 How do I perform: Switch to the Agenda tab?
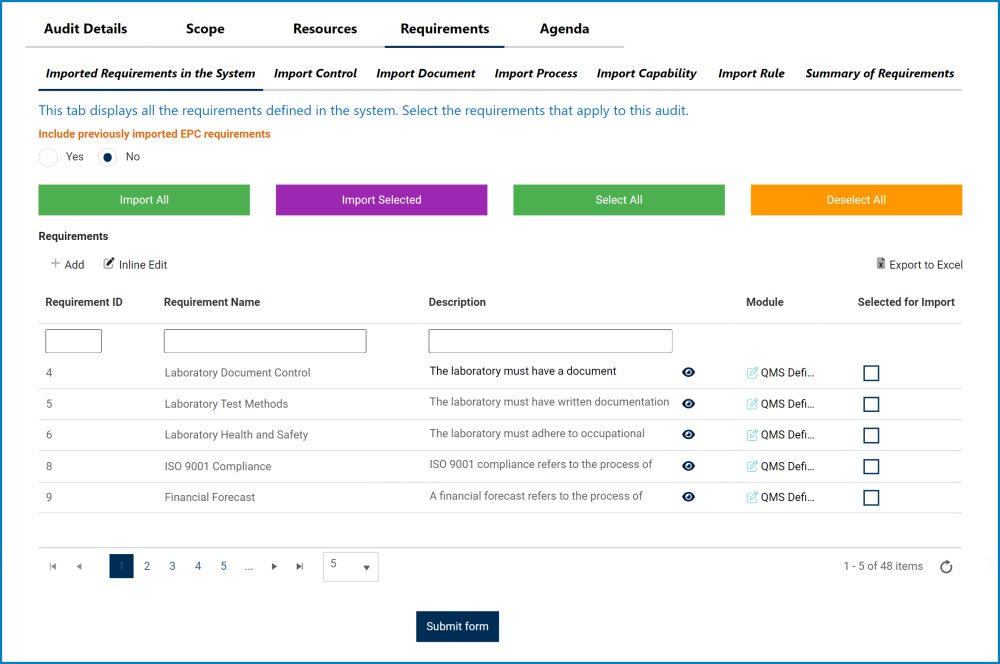click(x=564, y=29)
